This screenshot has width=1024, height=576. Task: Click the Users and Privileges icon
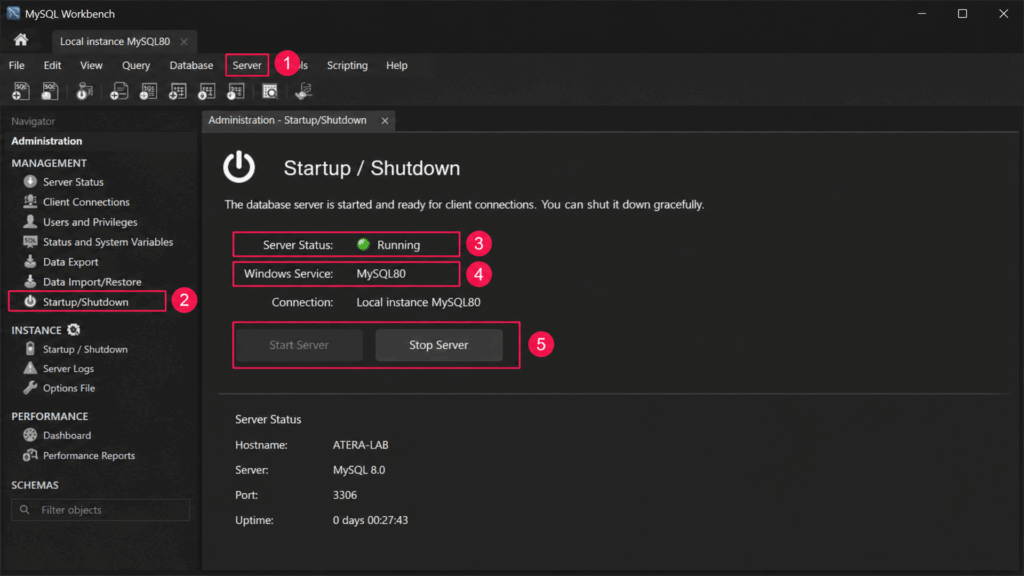pyautogui.click(x=30, y=221)
